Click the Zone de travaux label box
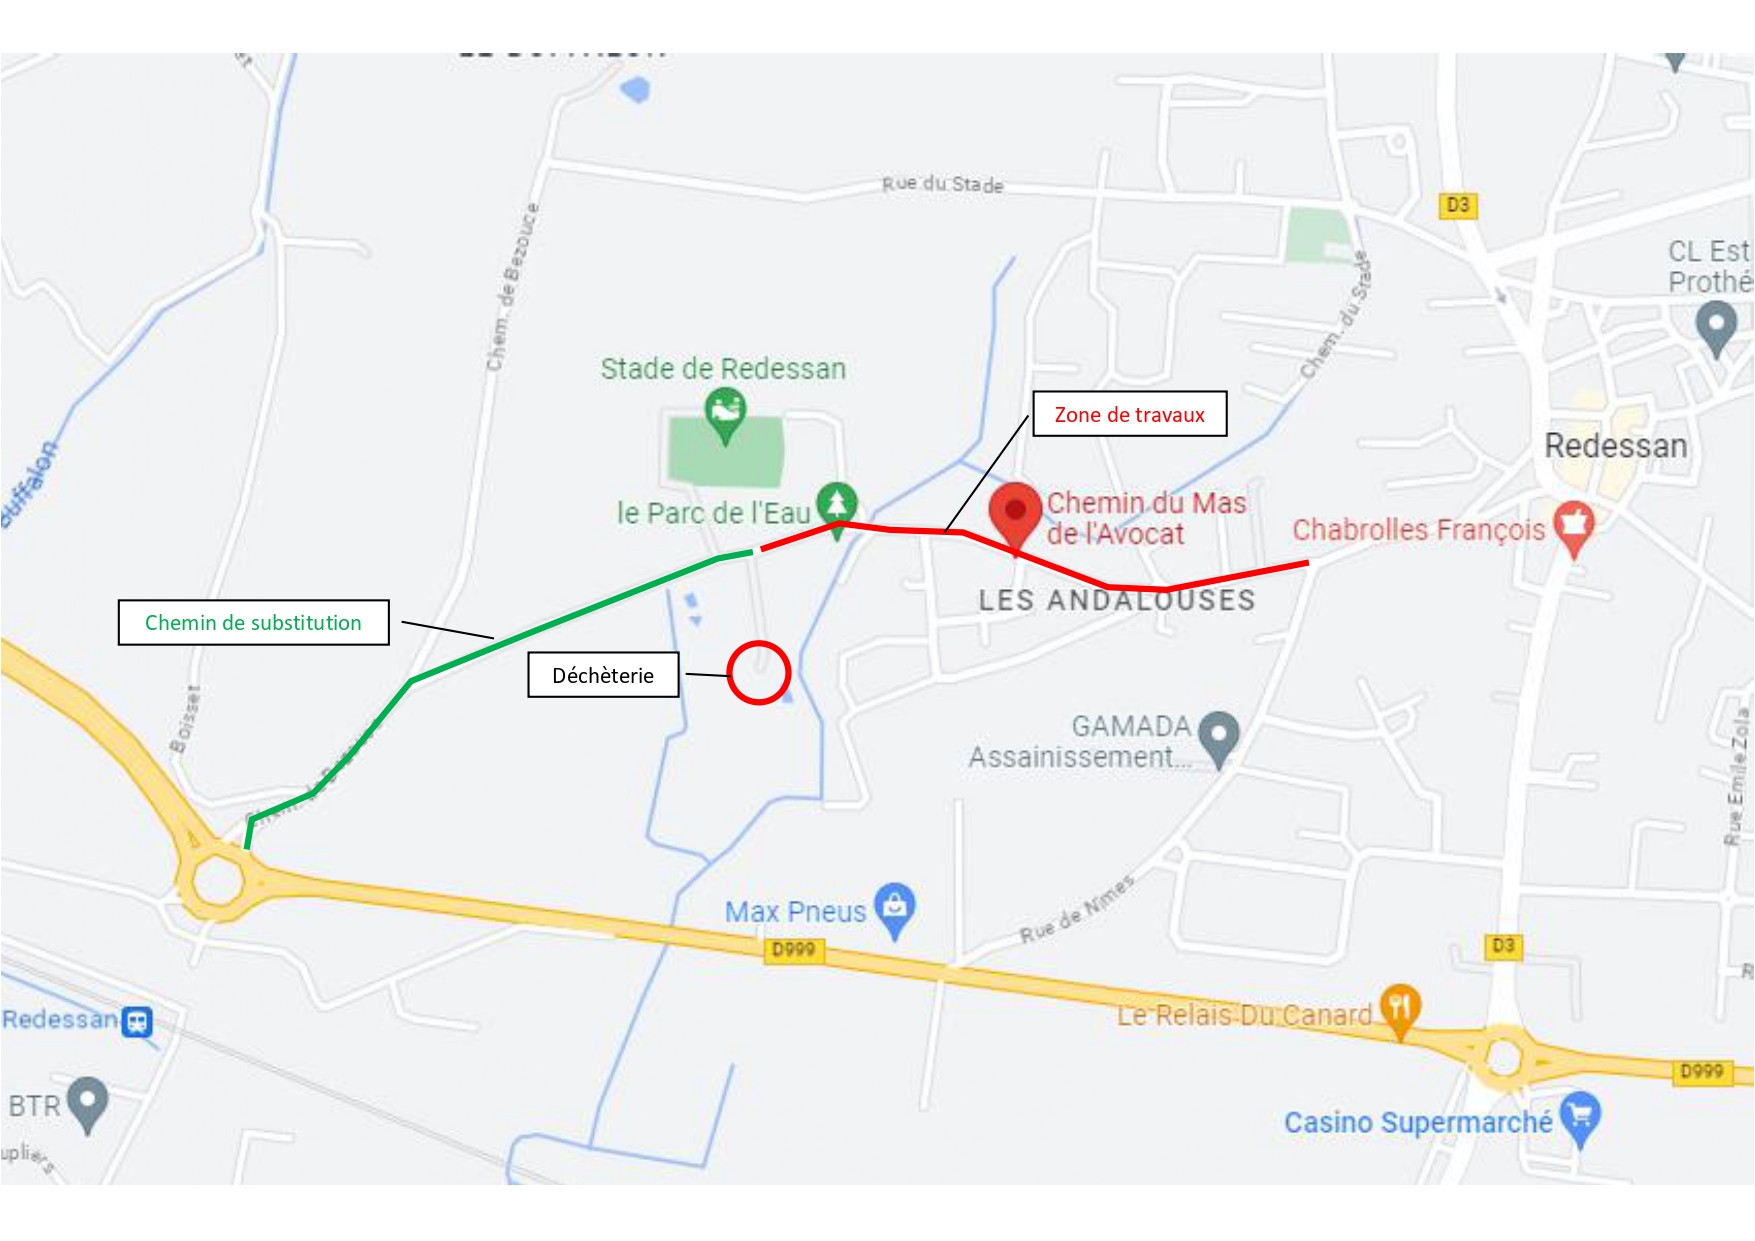 (x=1129, y=414)
